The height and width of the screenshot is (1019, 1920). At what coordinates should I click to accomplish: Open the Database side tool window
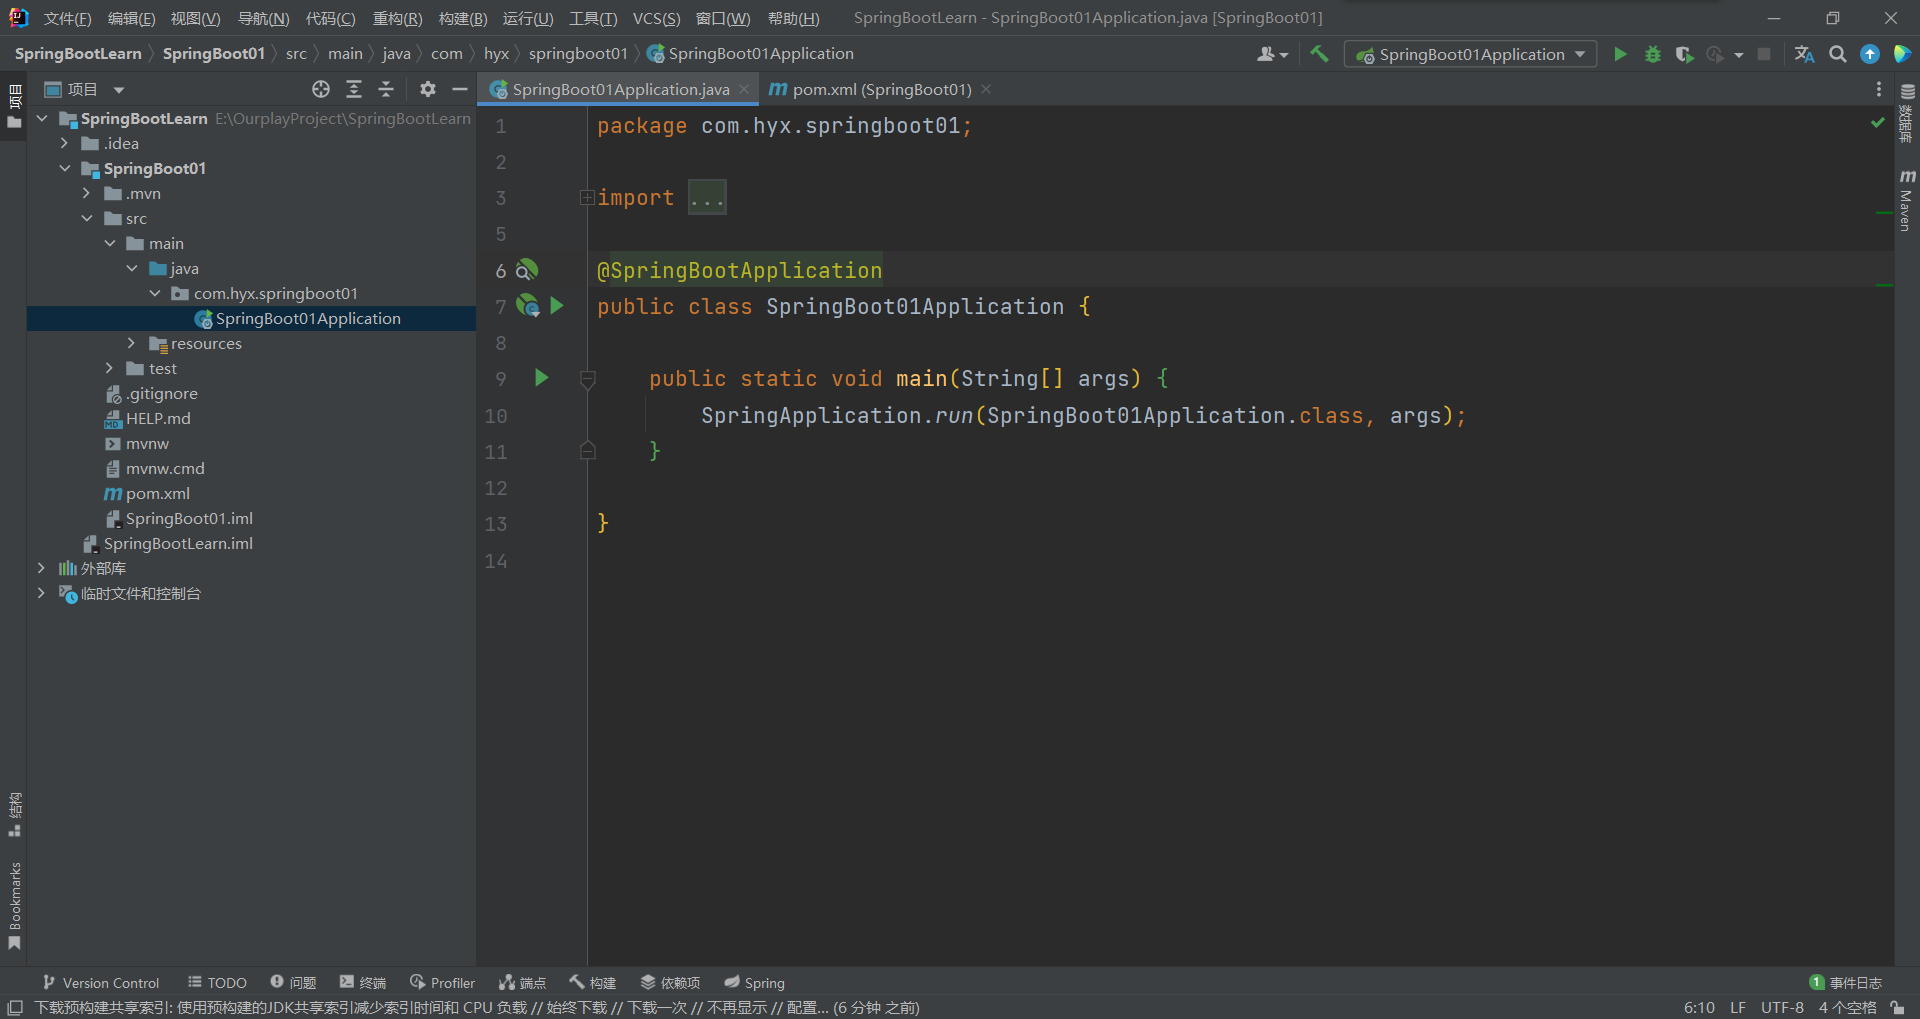(x=1907, y=113)
